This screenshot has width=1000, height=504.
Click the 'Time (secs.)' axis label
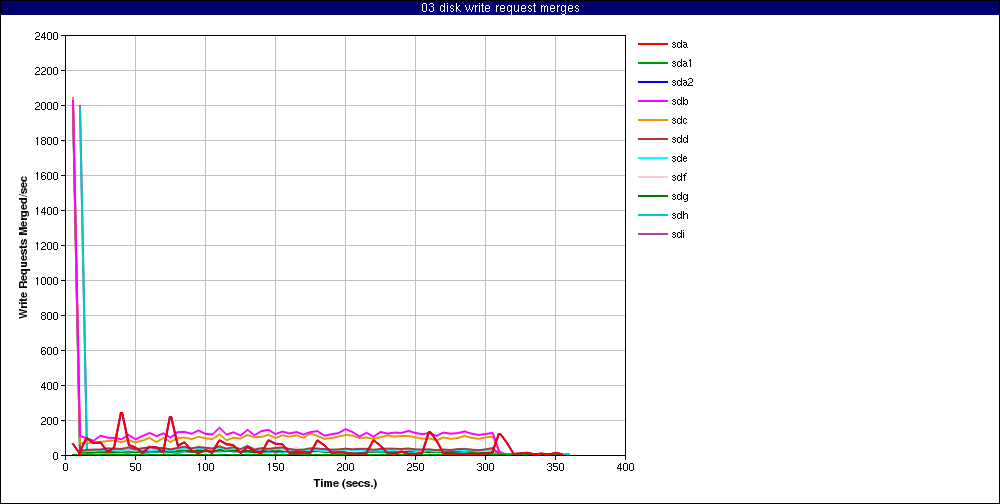point(345,483)
